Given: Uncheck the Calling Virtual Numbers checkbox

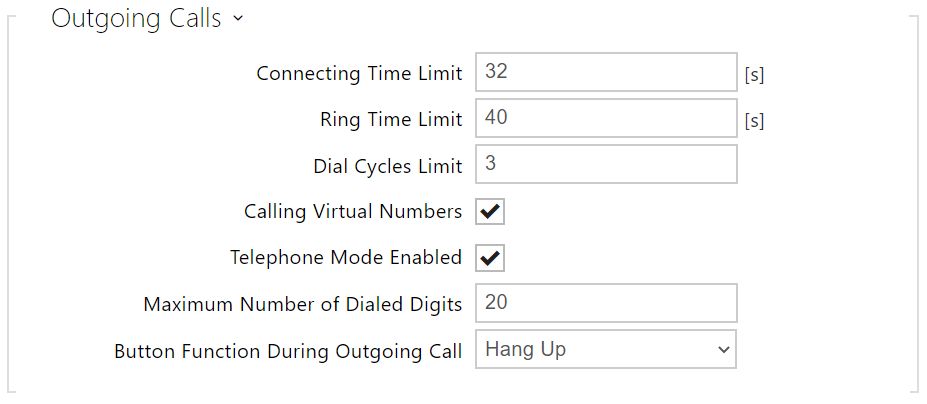Looking at the screenshot, I should [x=490, y=211].
